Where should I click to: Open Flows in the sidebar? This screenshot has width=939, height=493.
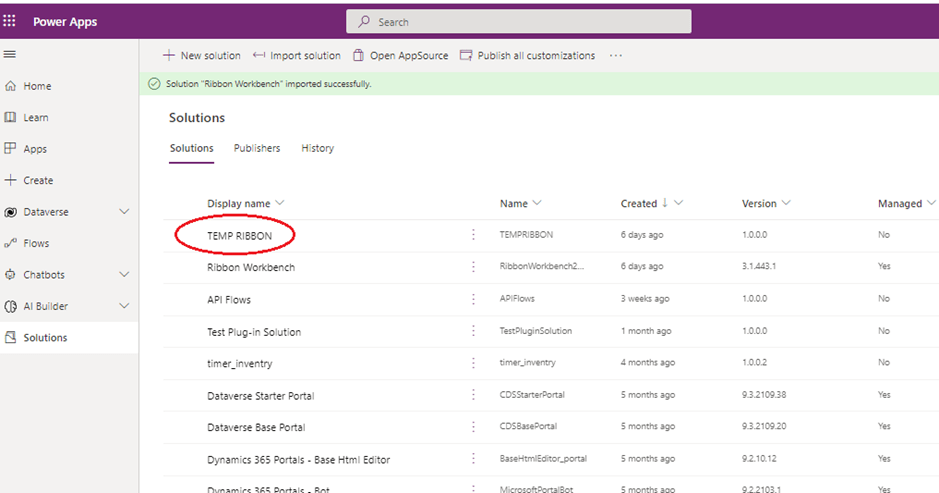click(x=36, y=243)
